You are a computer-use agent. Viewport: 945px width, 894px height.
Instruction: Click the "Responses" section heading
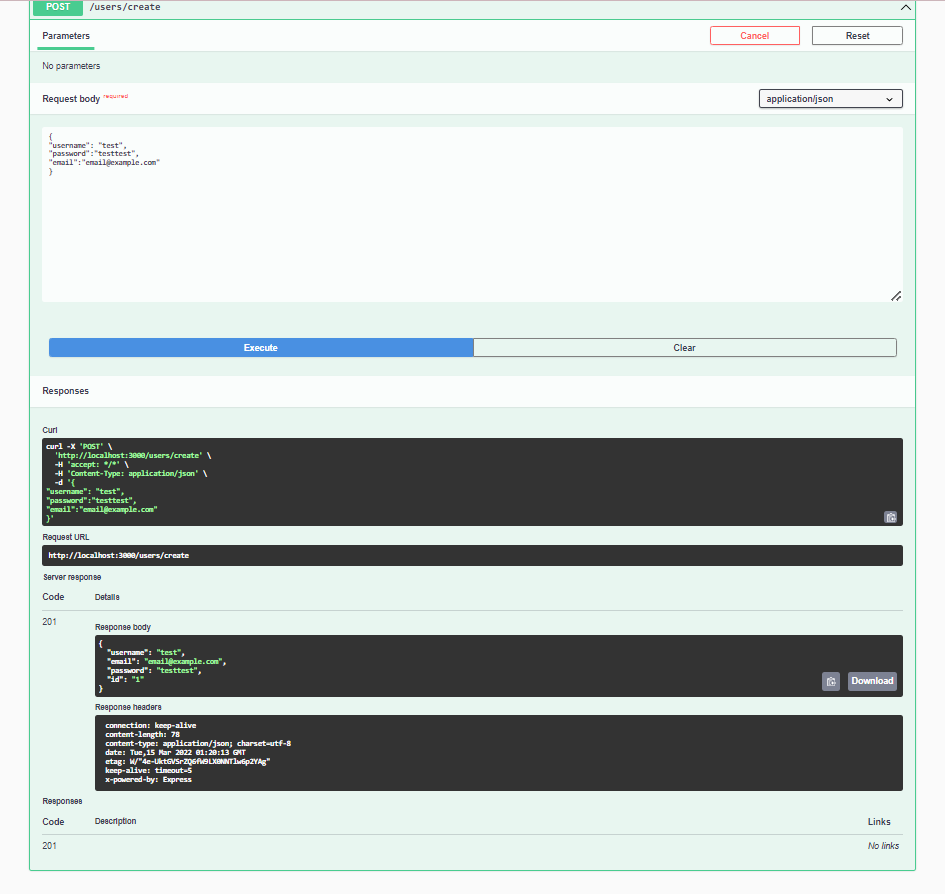point(66,391)
